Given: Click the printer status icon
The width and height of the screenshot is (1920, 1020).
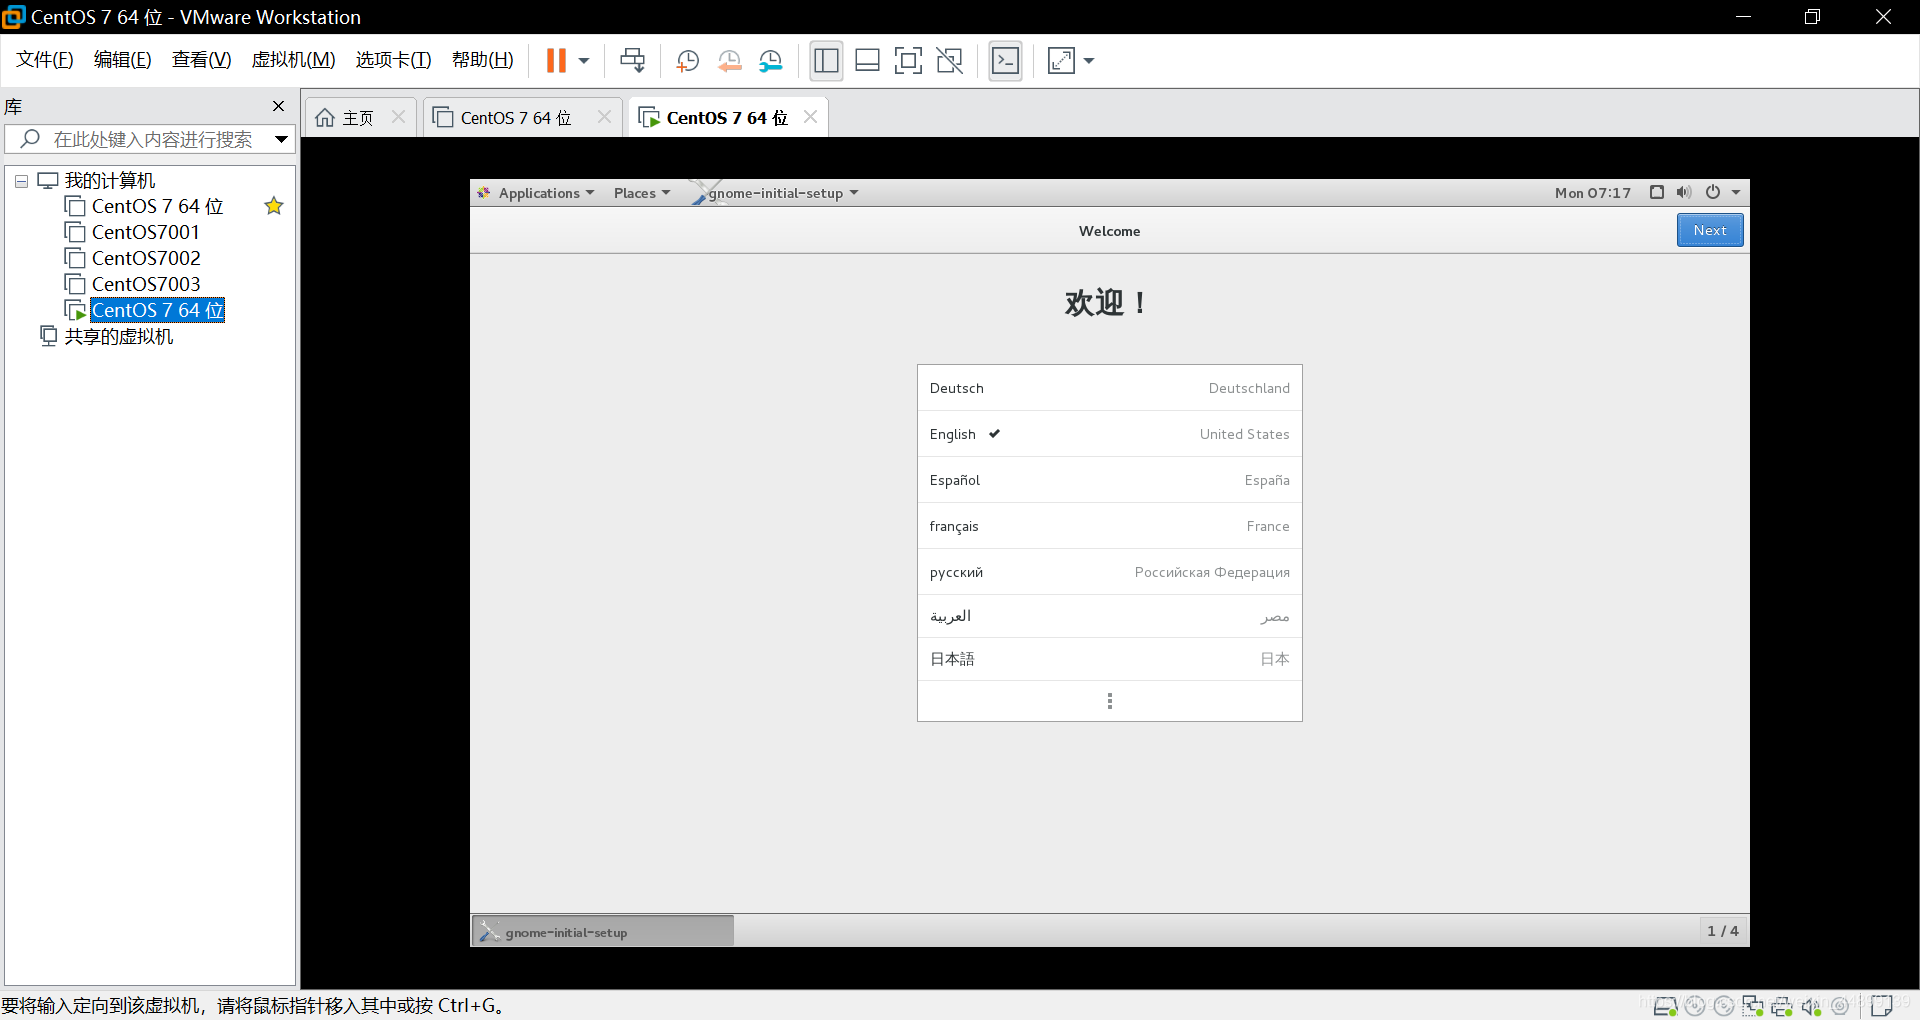Looking at the screenshot, I should pos(1782,1006).
